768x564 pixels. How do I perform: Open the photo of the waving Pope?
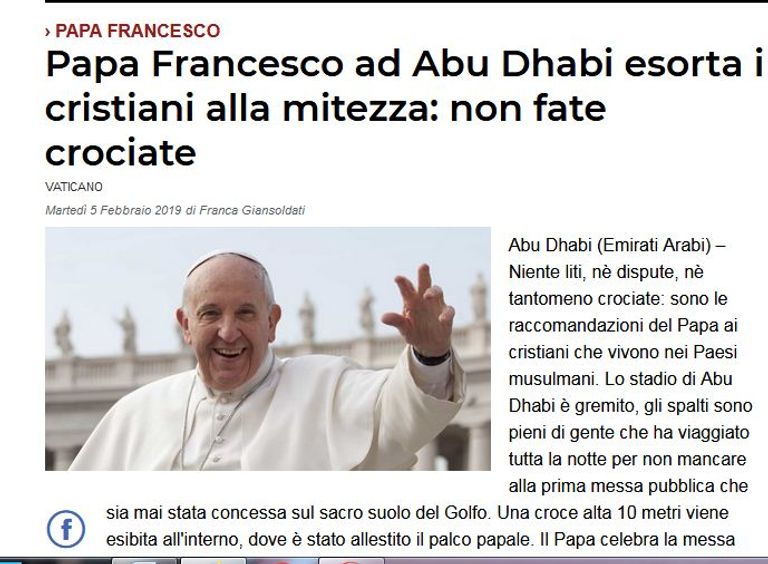point(268,349)
